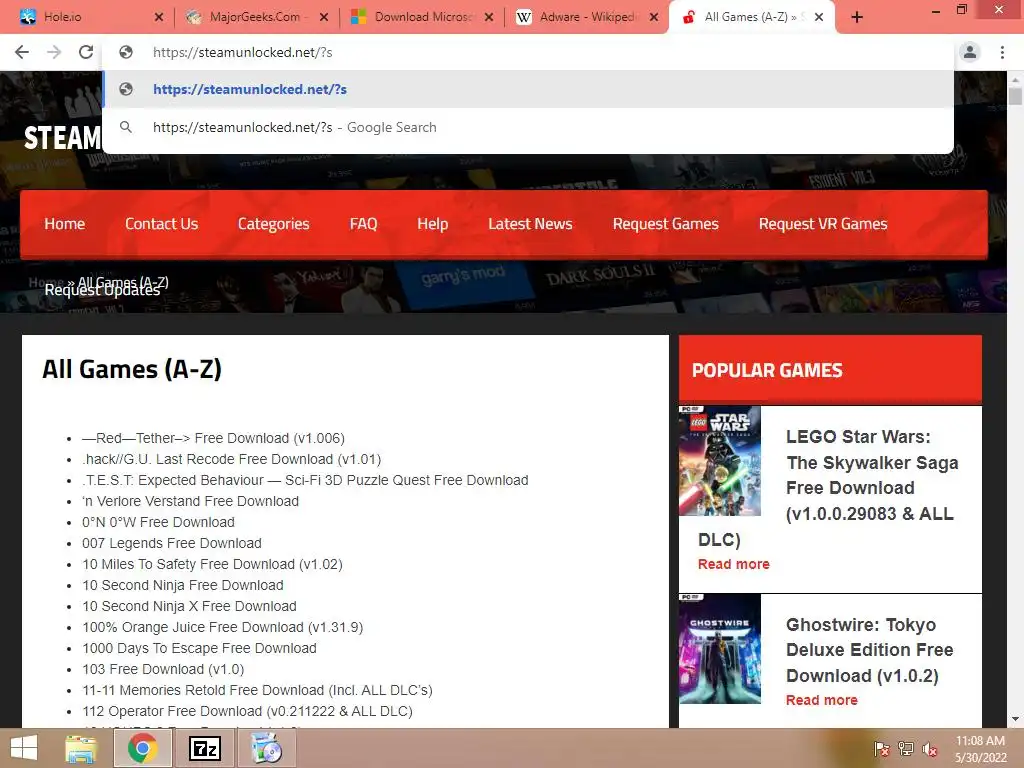The width and height of the screenshot is (1024, 768).
Task: Open the taskbar clock and date
Action: [x=980, y=749]
